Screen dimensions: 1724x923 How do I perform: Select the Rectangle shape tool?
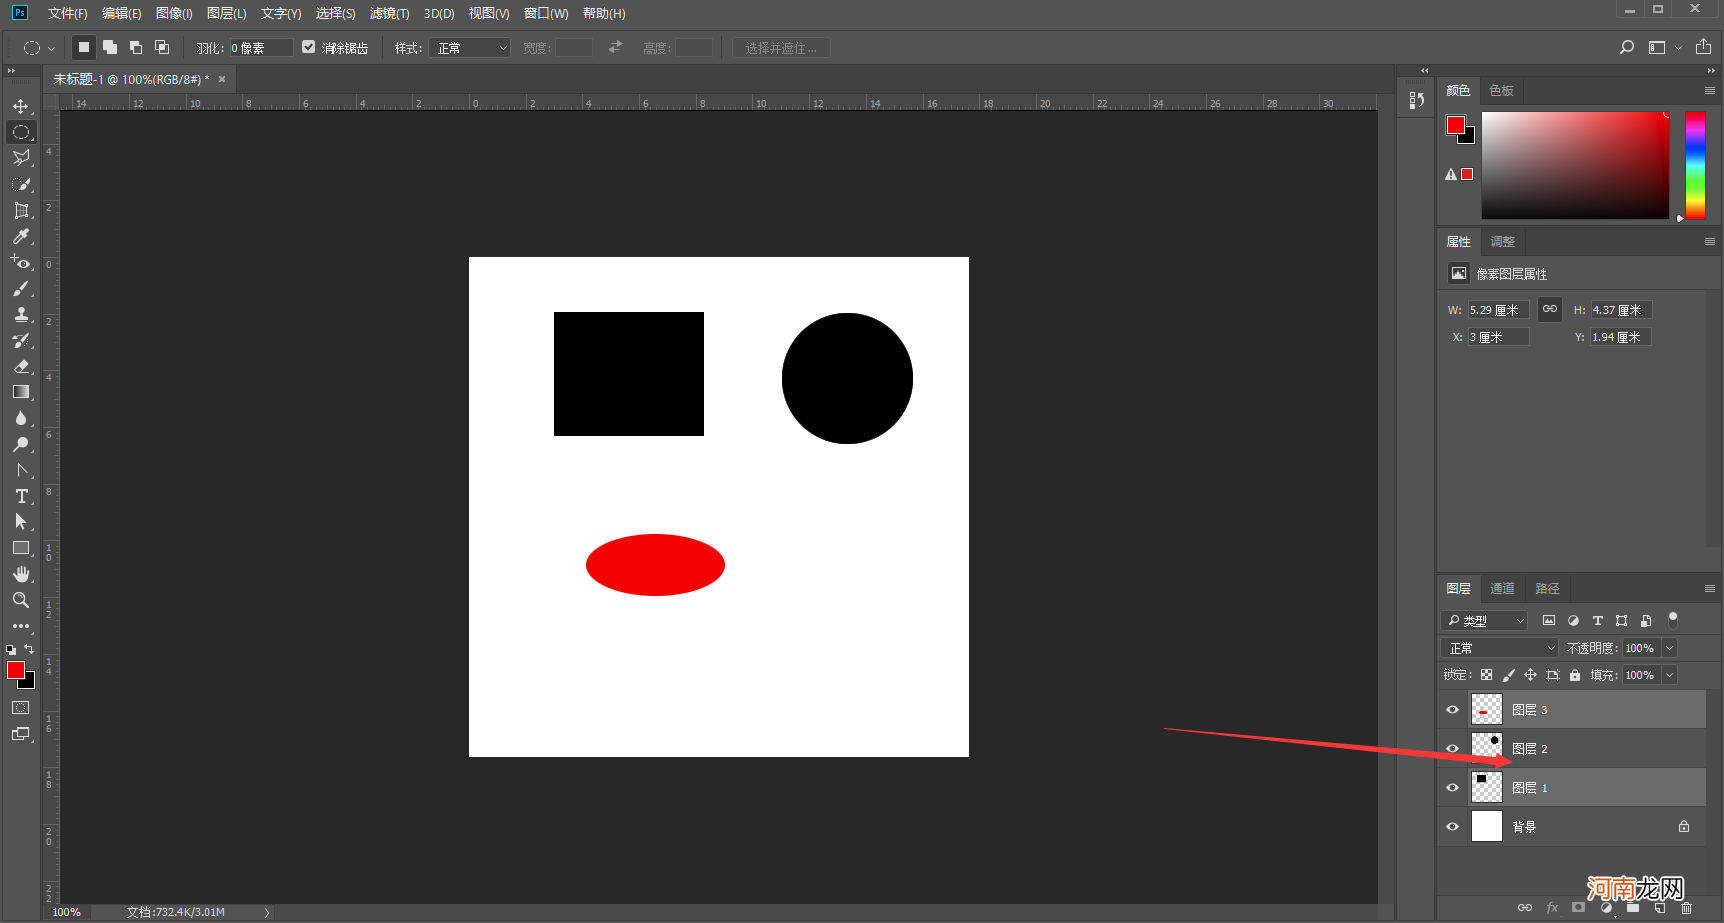[x=21, y=548]
